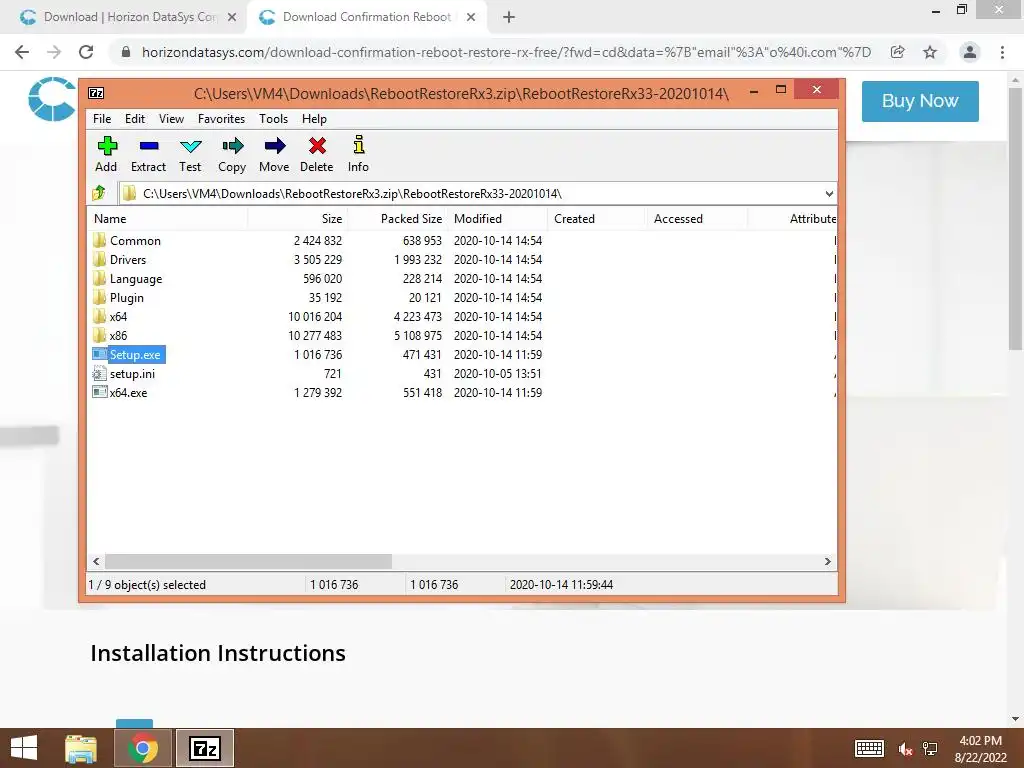Sort by Accessed column header
The image size is (1024, 768).
tap(697, 219)
